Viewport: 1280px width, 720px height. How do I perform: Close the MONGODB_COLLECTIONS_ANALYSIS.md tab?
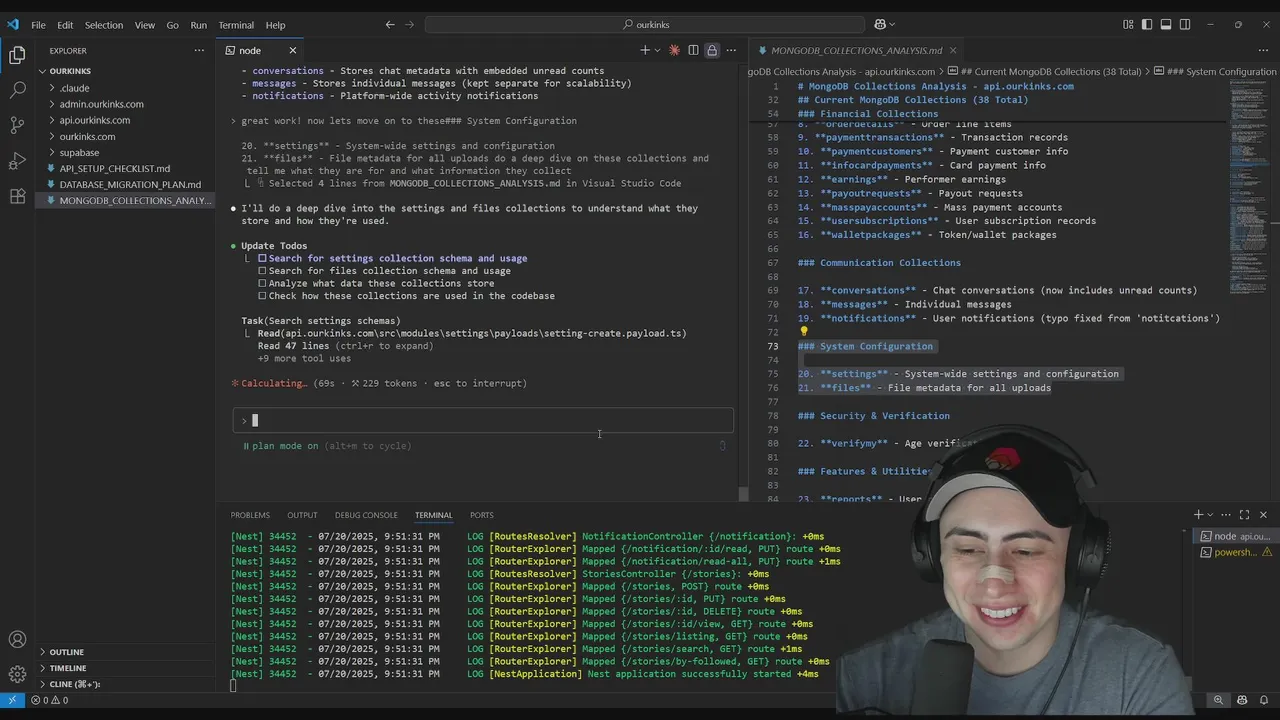point(953,50)
